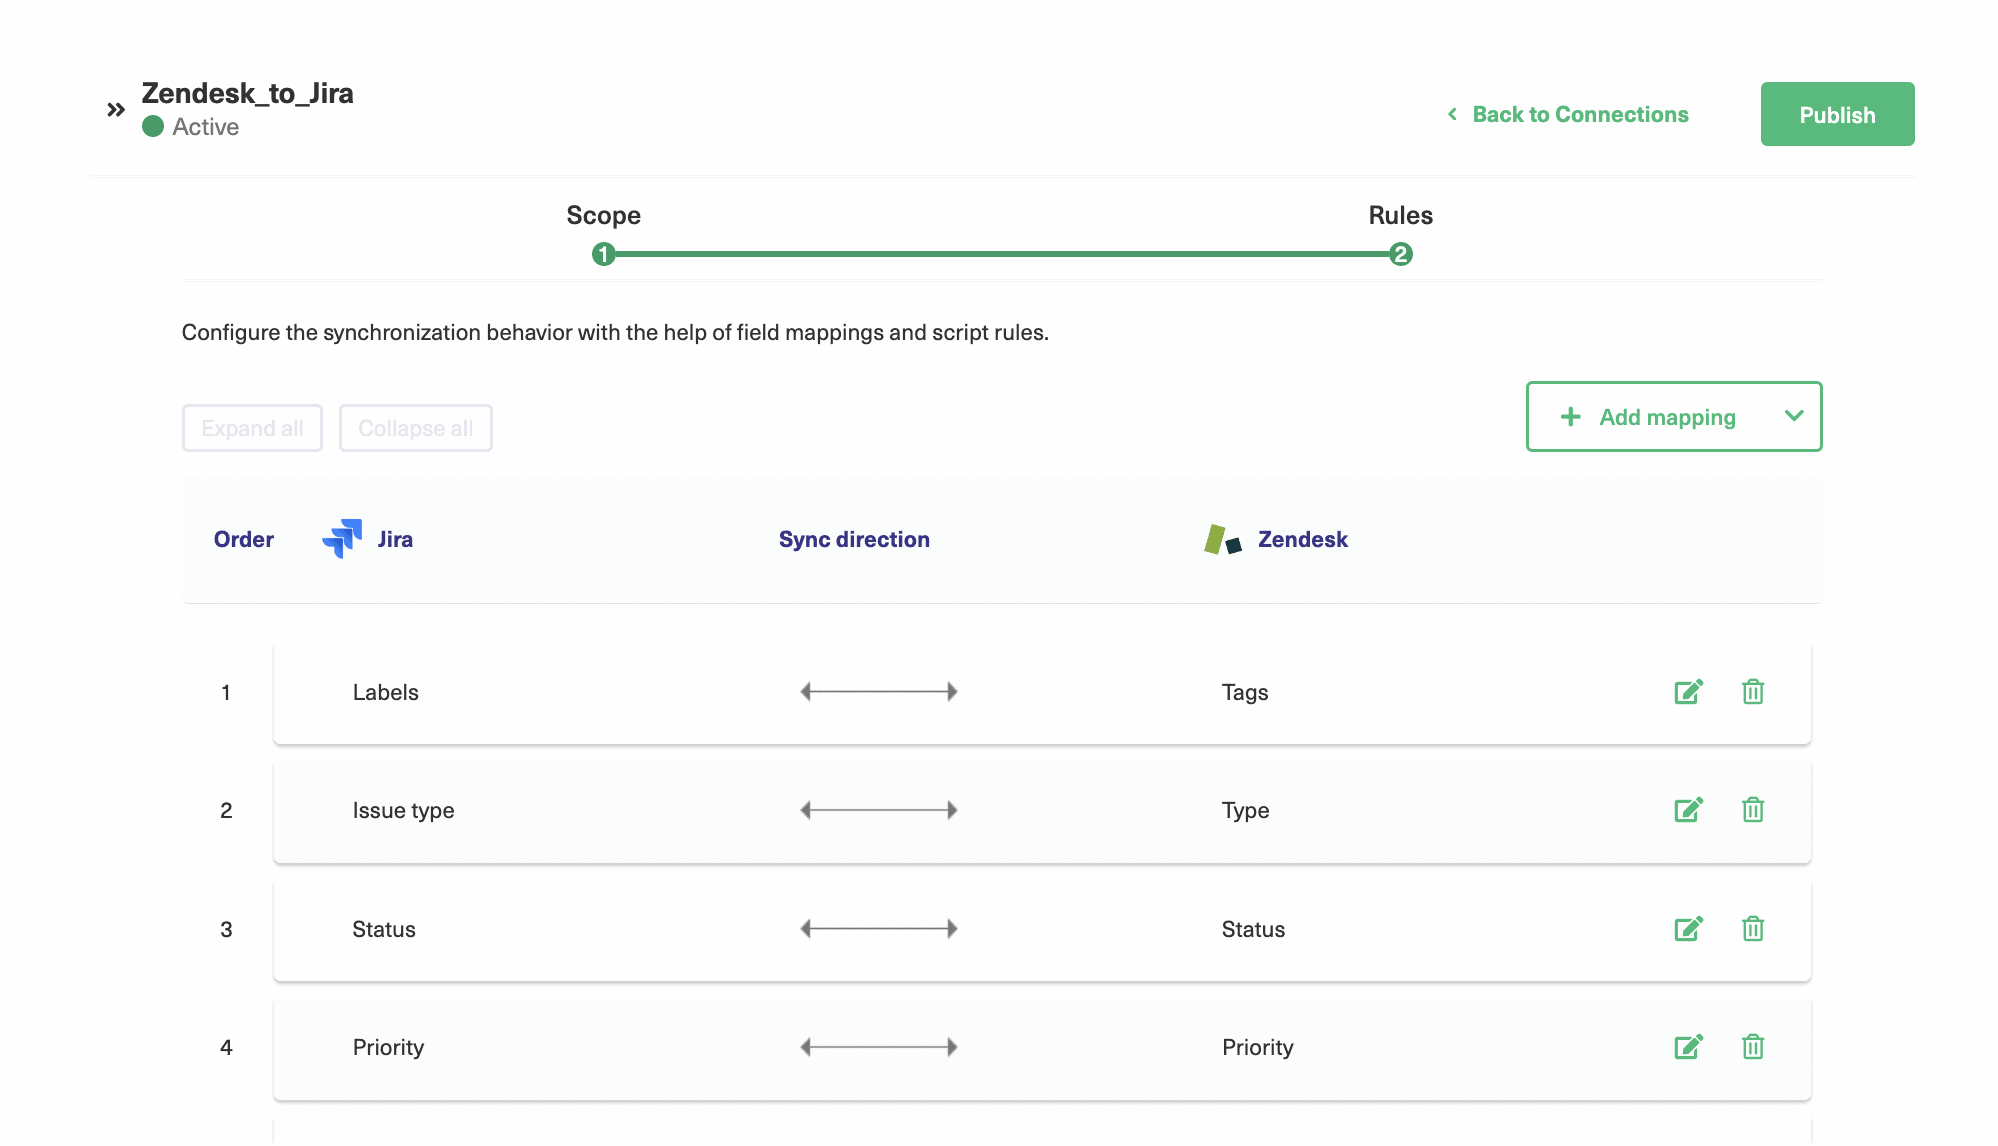Open the Add mapping dropdown chevron
Viewport: 1998px width, 1146px height.
[1795, 417]
